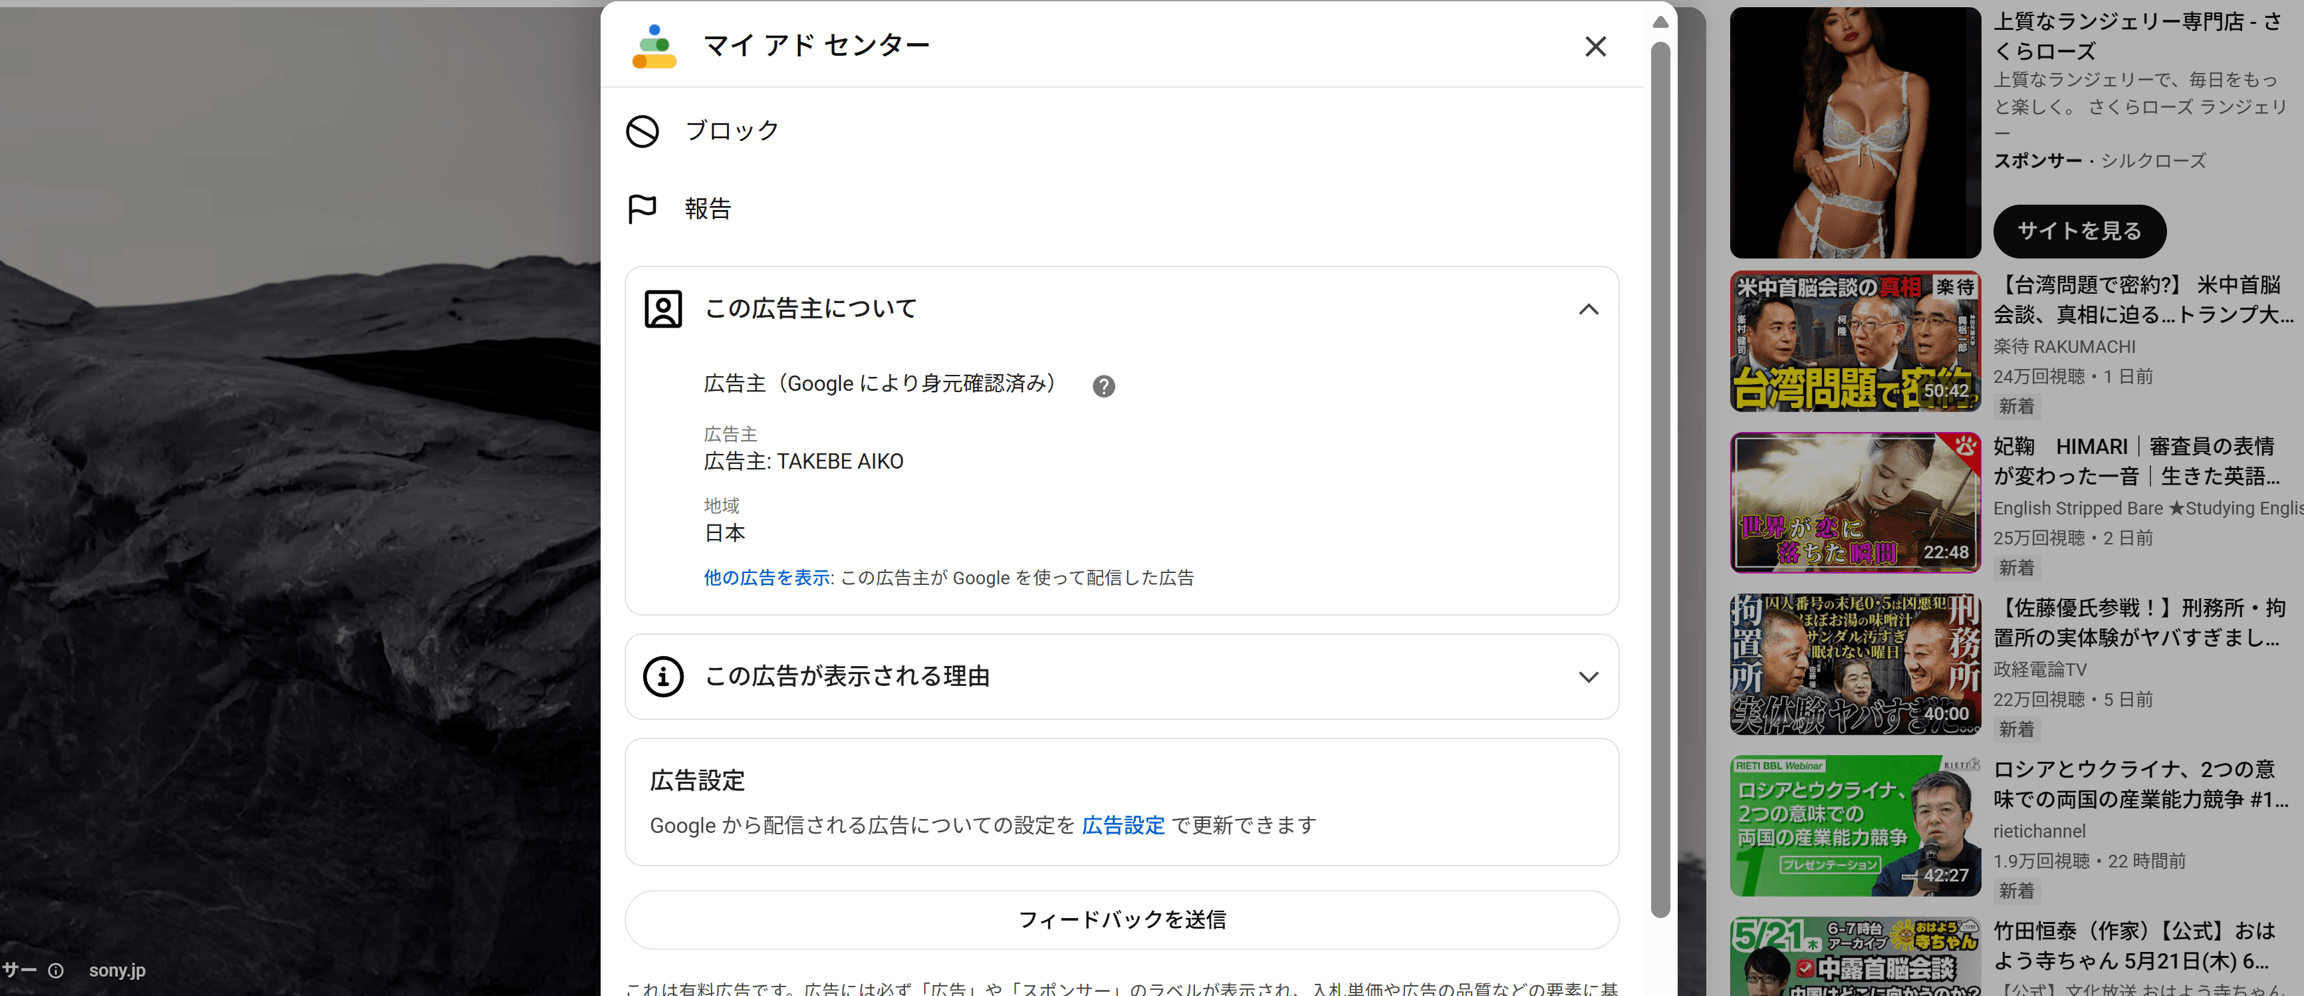Click the 【佐藤優氏参戦！】 video title
Screen dimensions: 2304x996
point(2140,623)
